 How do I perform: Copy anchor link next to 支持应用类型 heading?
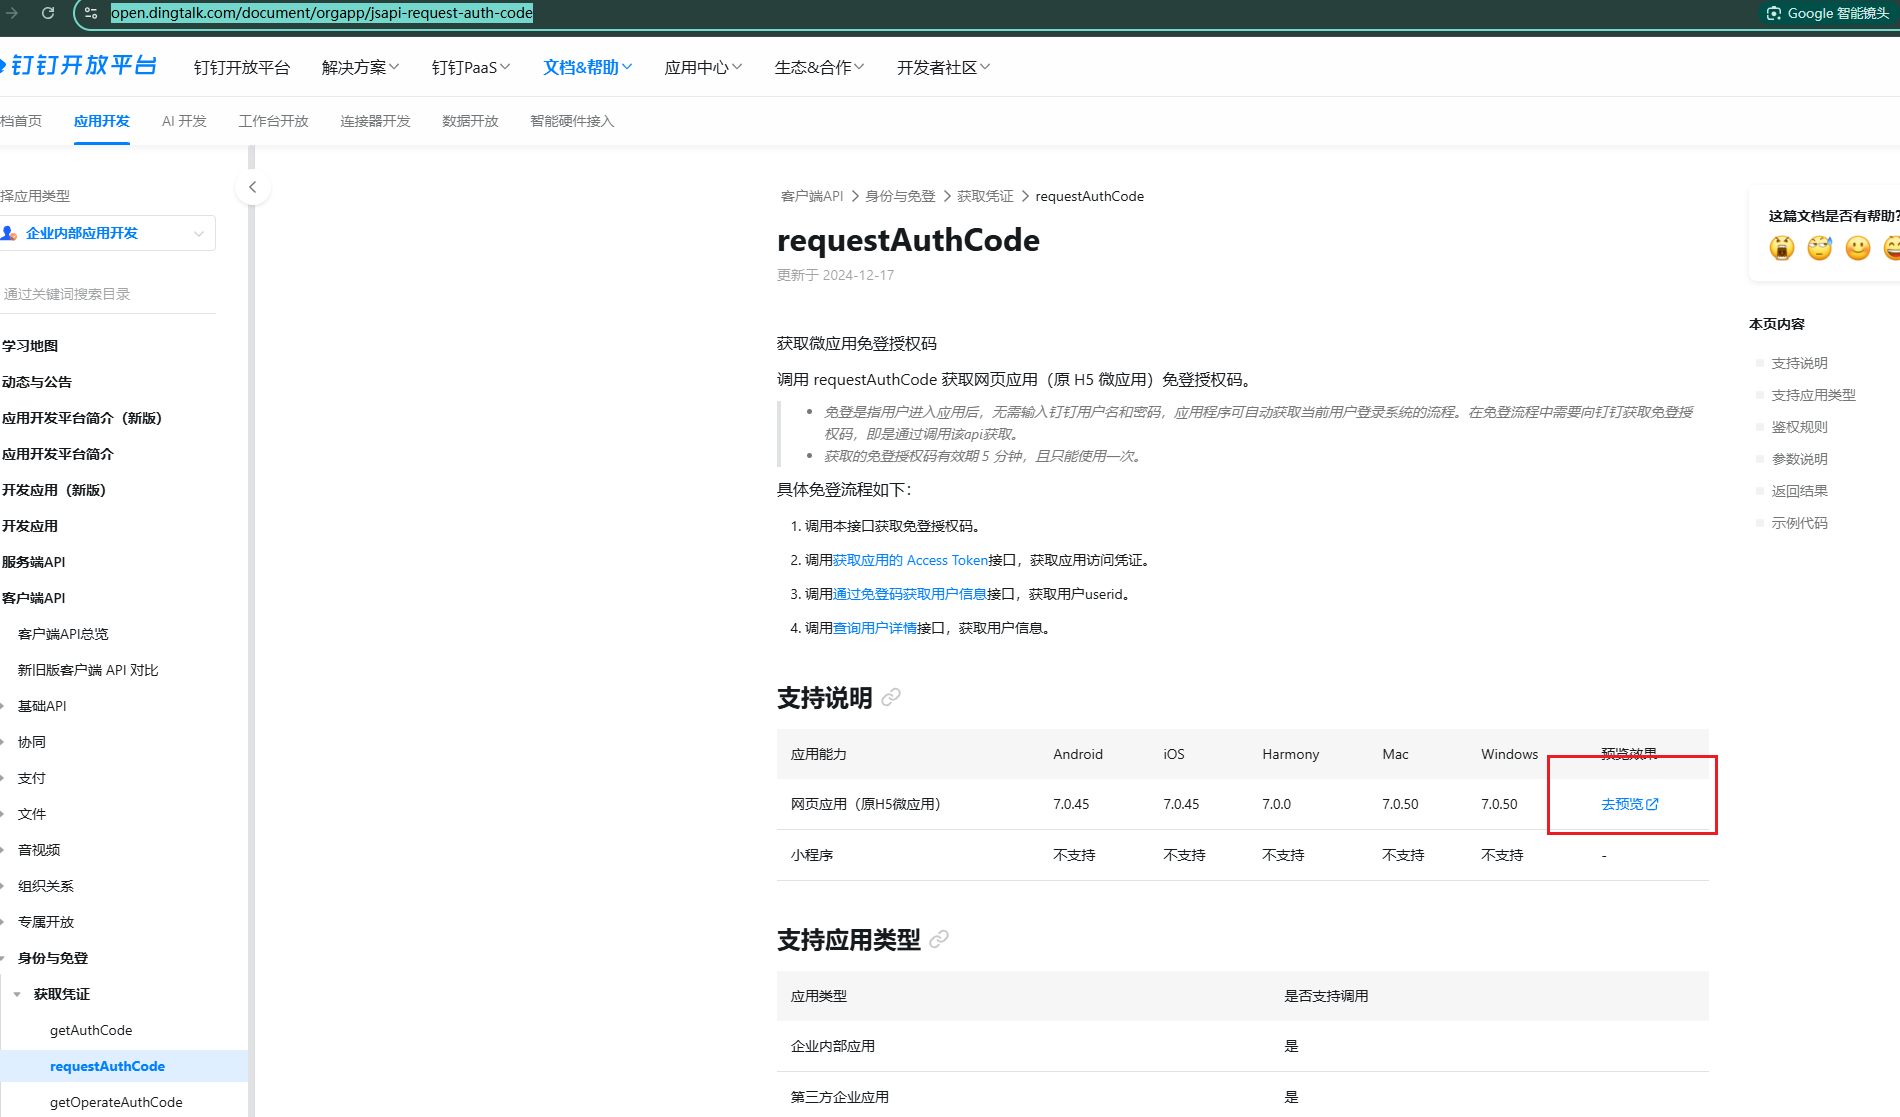[x=939, y=940]
